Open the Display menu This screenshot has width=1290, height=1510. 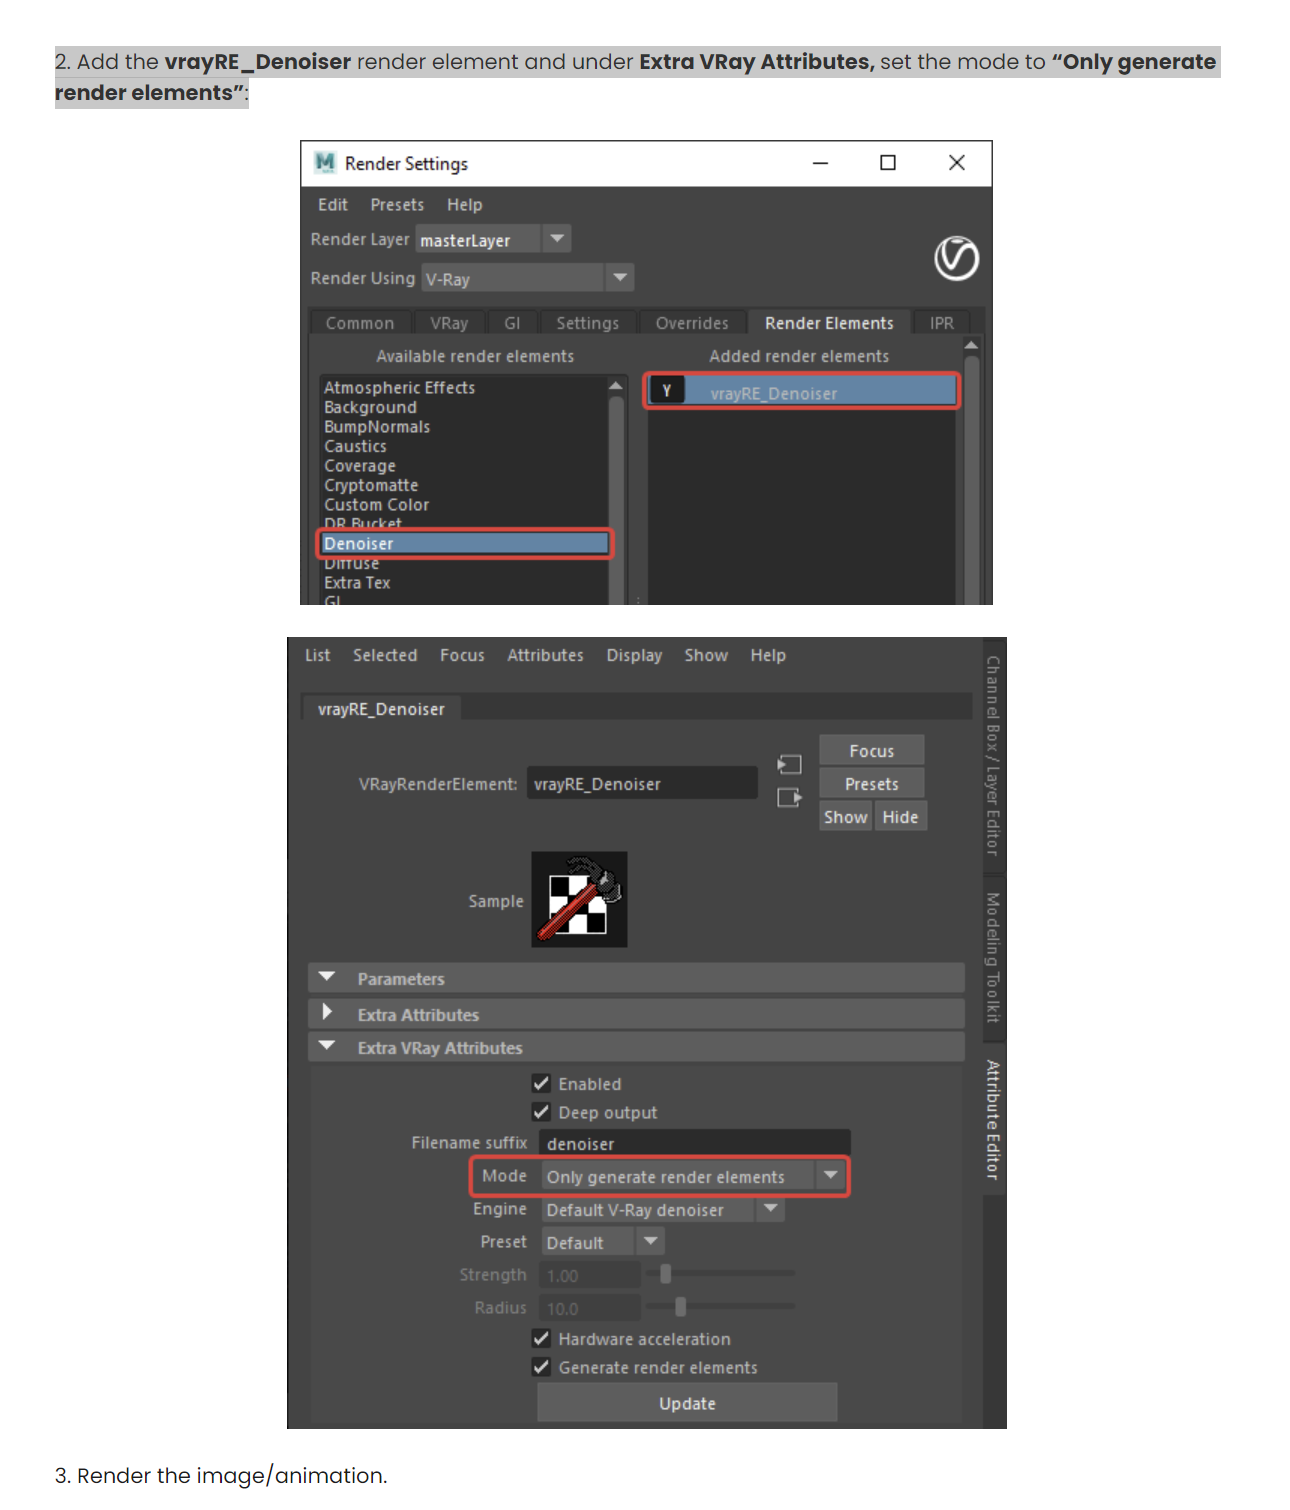pos(634,655)
